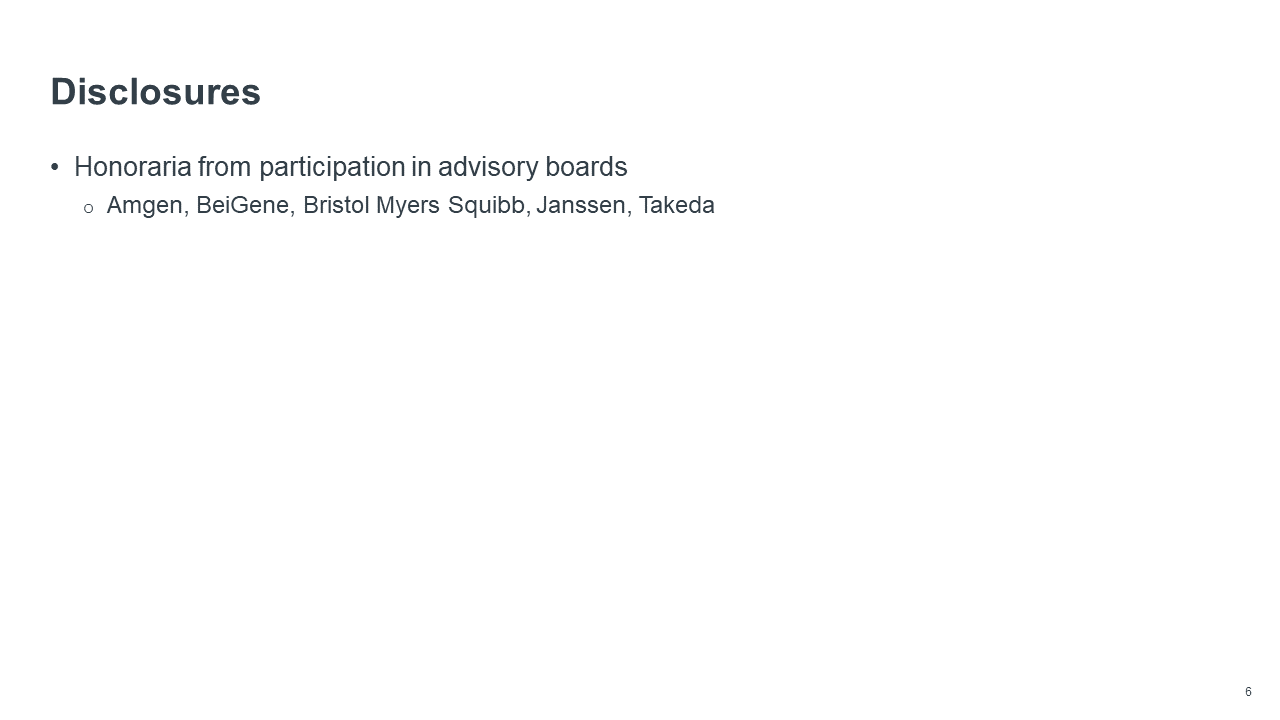Click the word "Bristol"
Image resolution: width=1280 pixels, height=720 pixels.
click(x=336, y=206)
